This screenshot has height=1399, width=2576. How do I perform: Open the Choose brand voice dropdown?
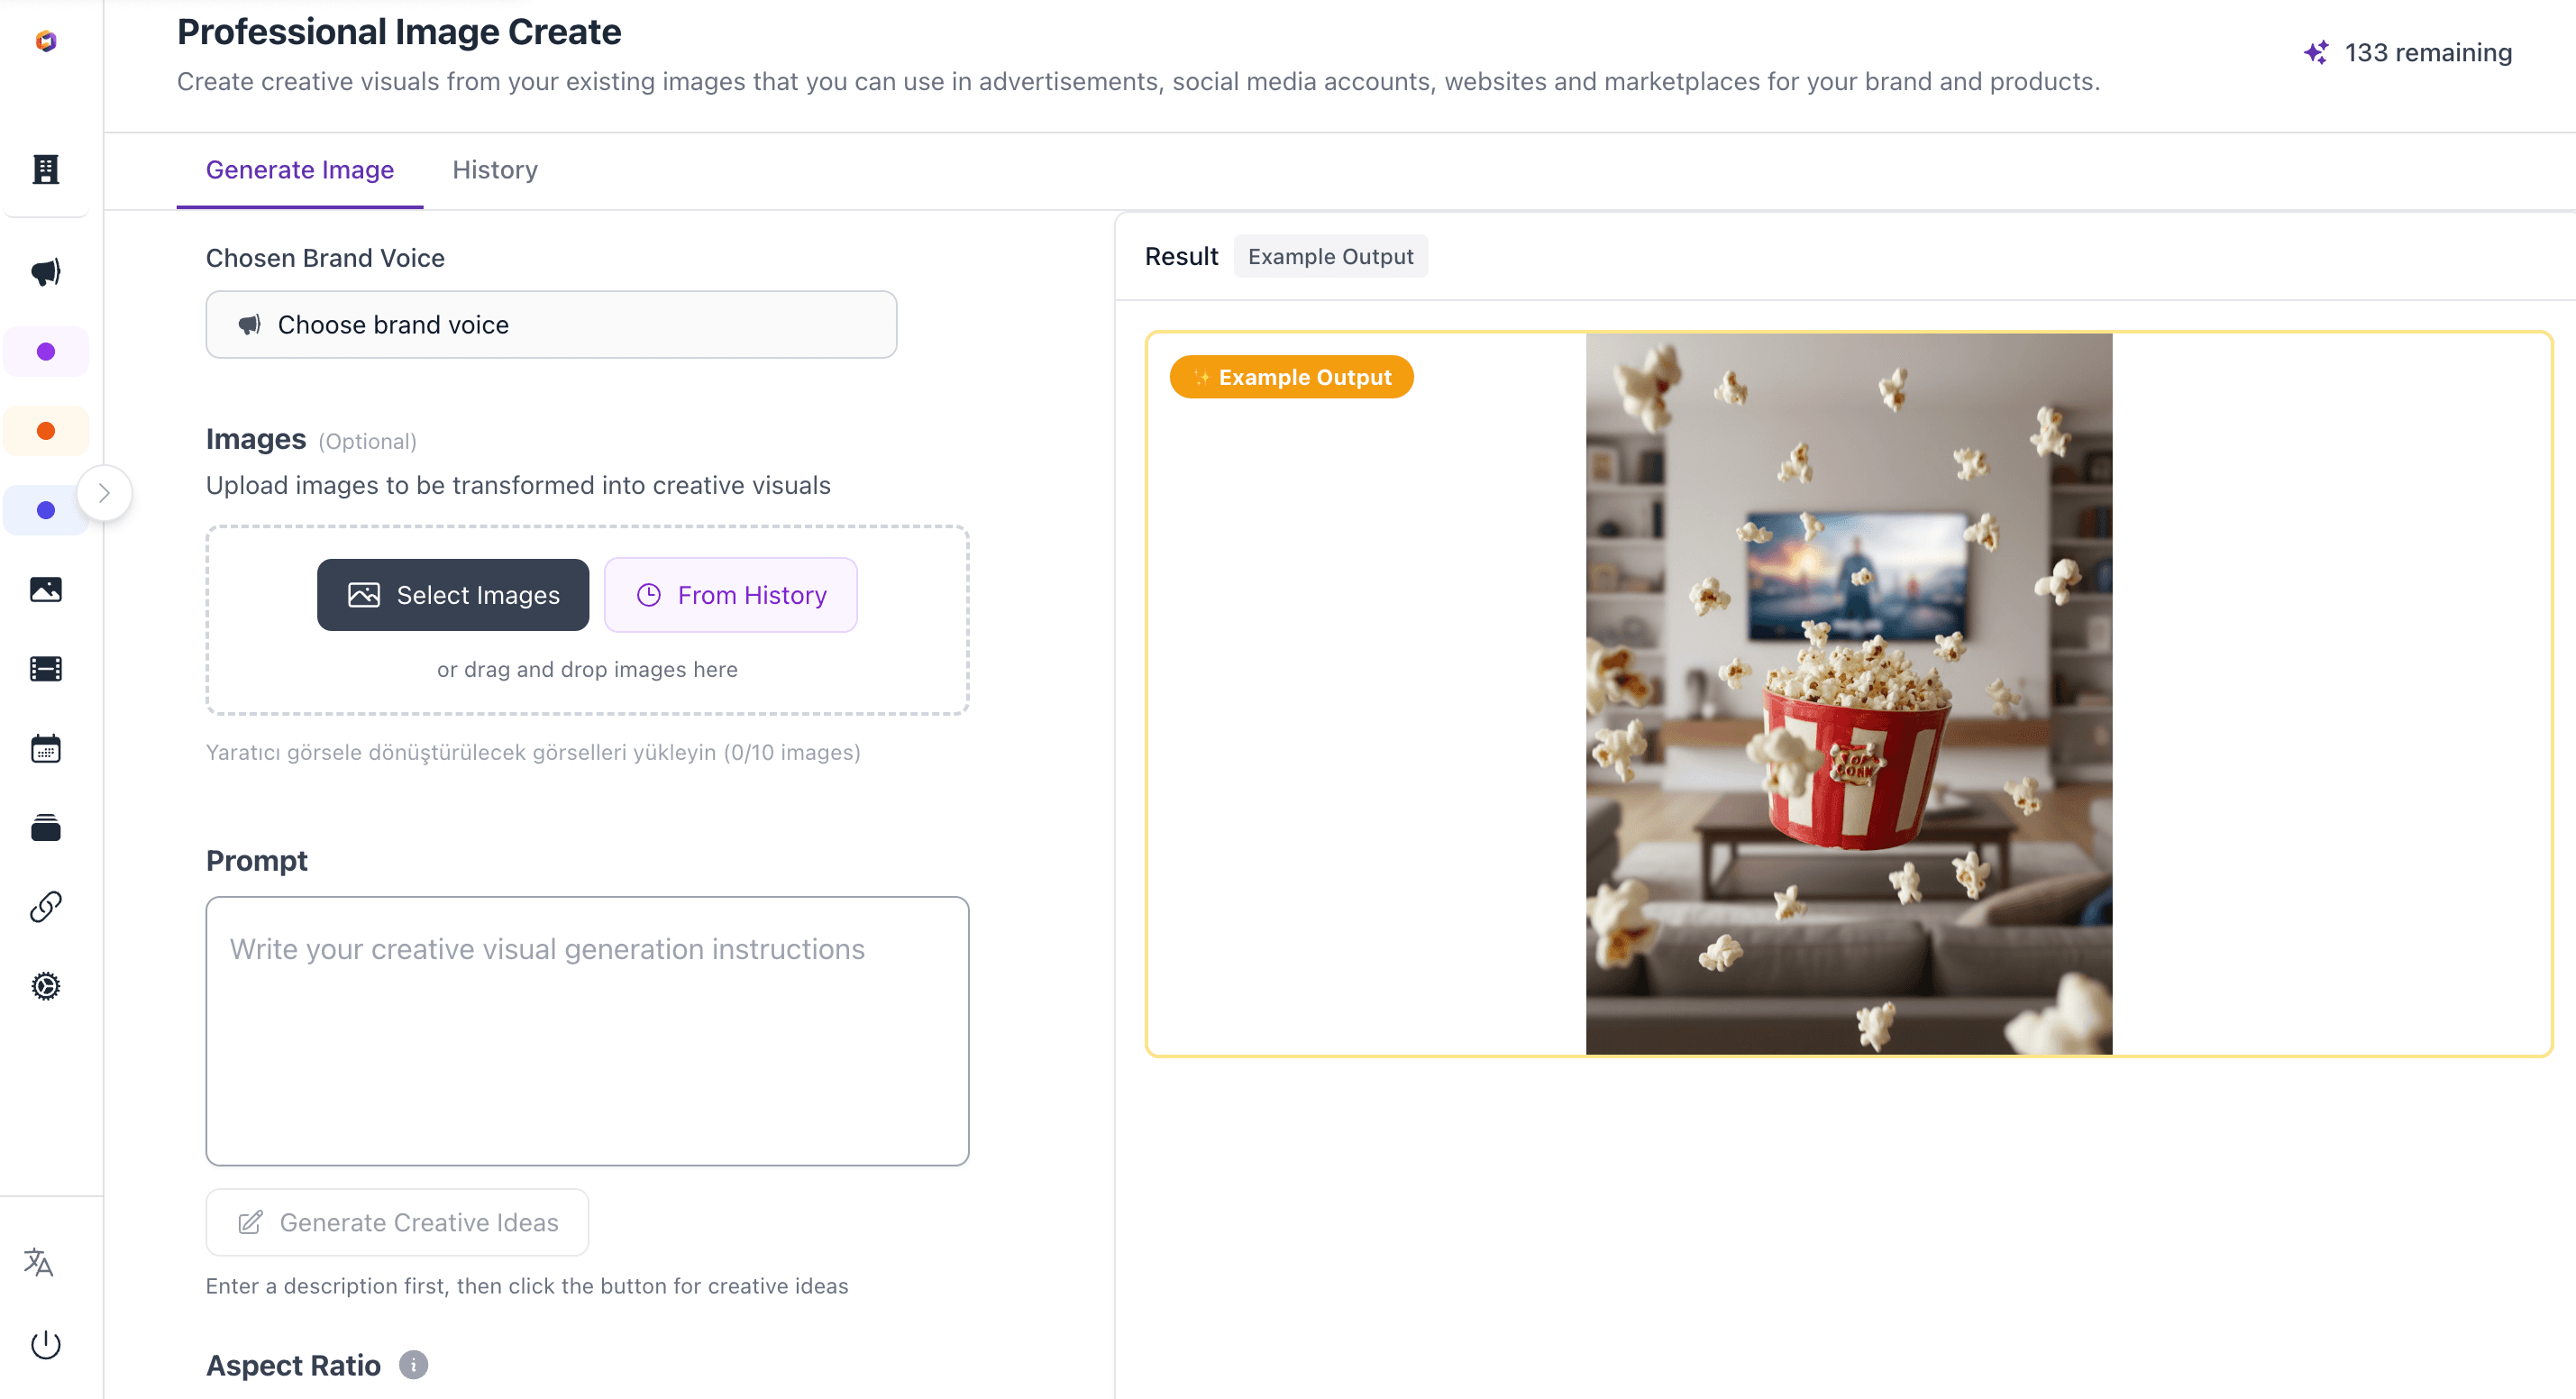pyautogui.click(x=551, y=325)
